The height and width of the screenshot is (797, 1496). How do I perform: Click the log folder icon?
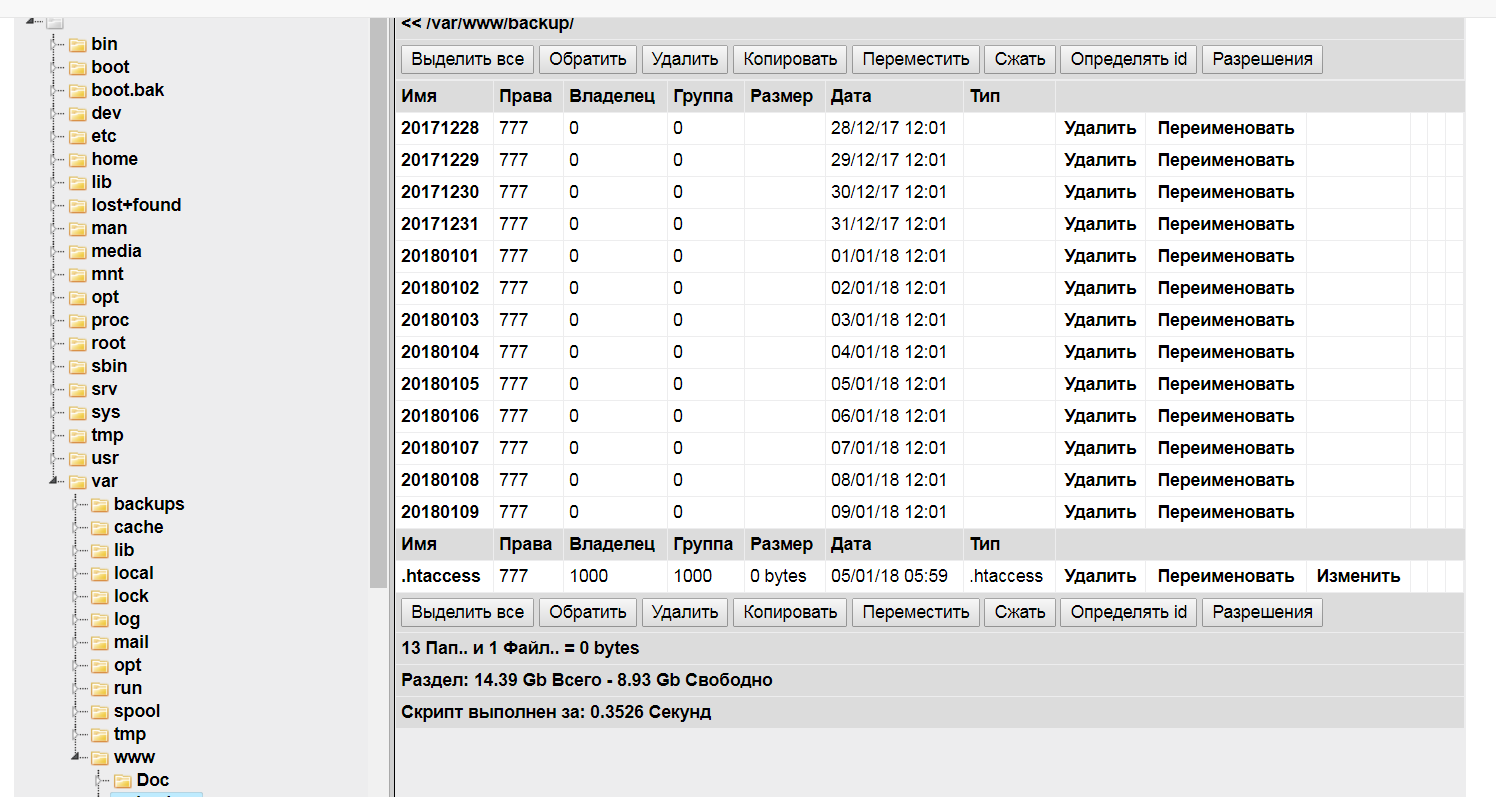point(100,619)
